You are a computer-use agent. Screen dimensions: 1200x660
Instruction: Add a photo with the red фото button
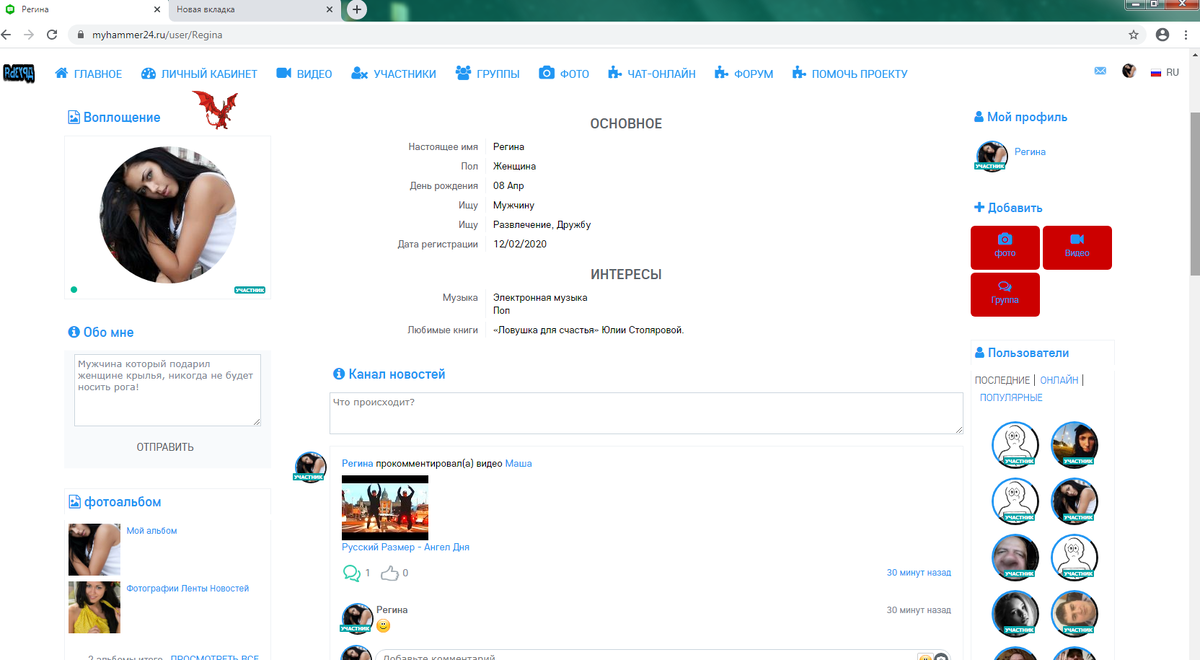[1005, 247]
